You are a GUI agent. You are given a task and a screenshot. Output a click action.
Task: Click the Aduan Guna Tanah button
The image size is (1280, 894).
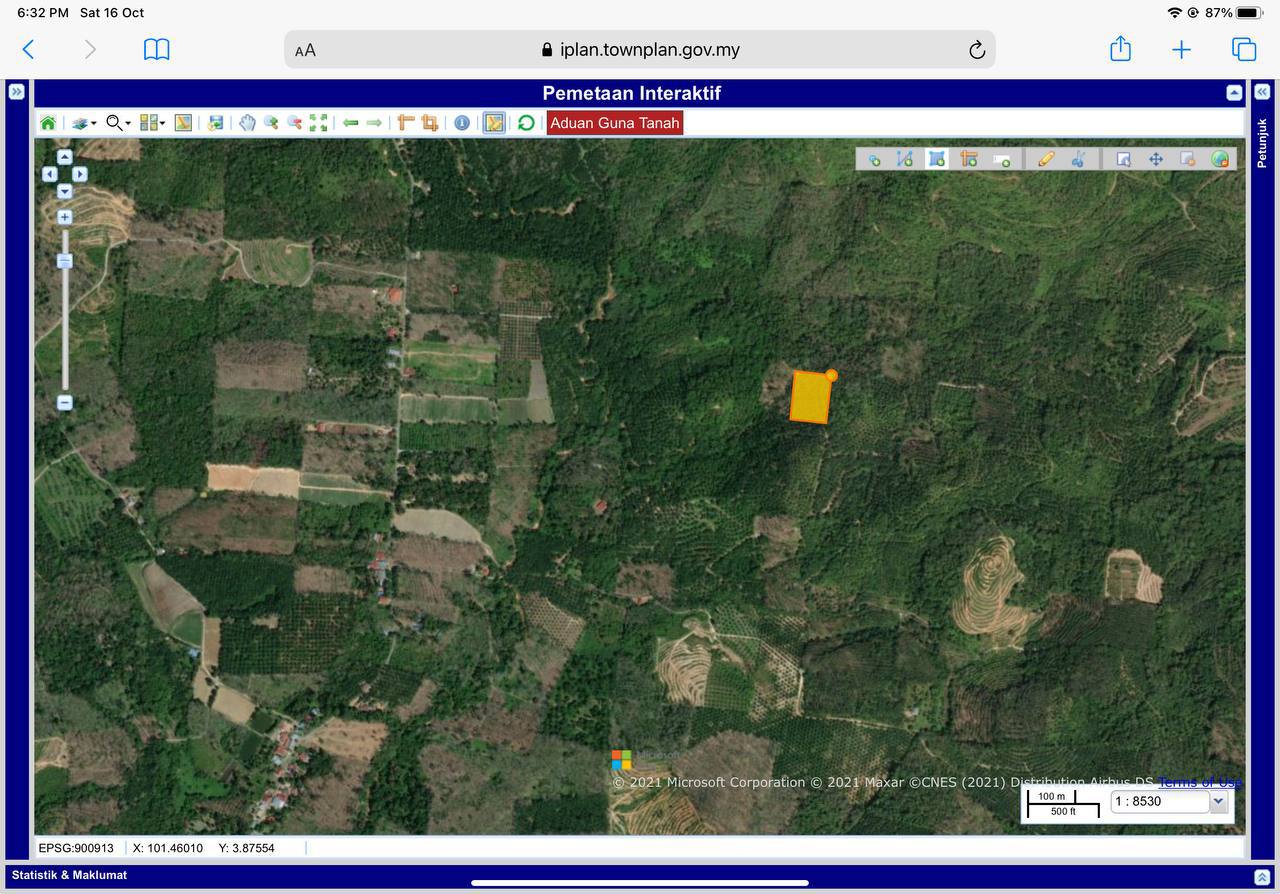[615, 123]
